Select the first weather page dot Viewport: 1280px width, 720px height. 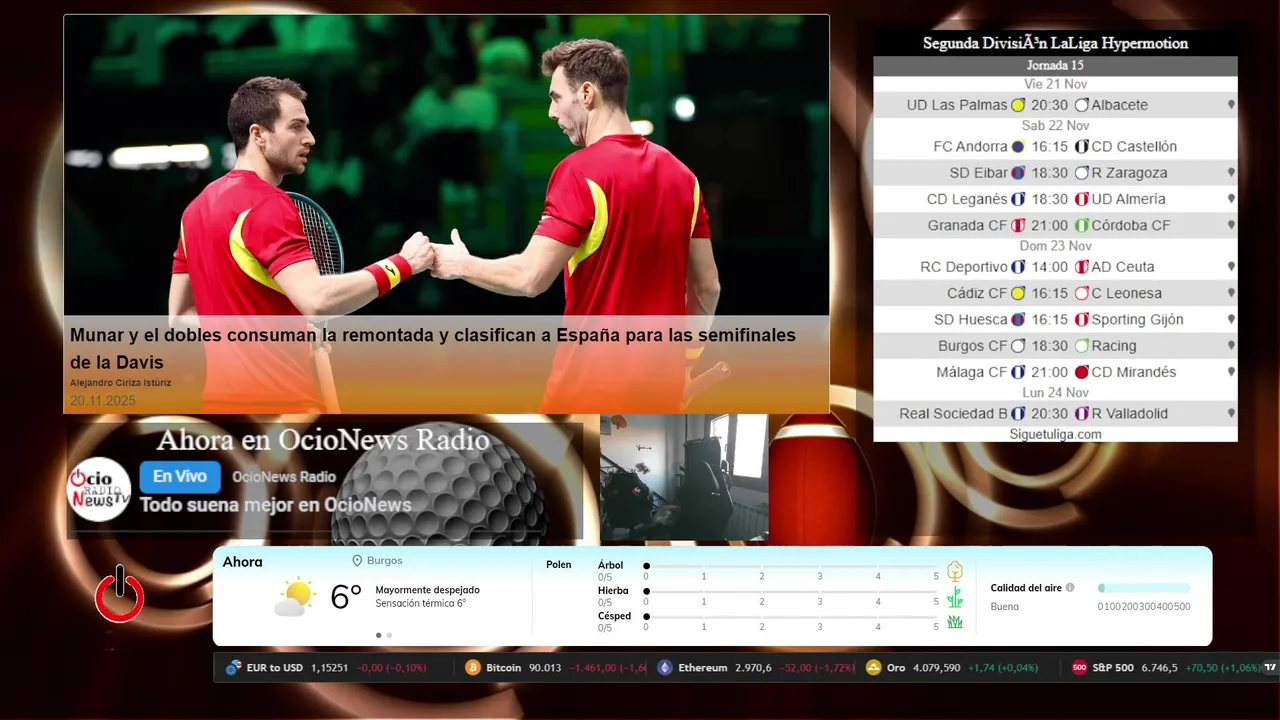coord(378,635)
